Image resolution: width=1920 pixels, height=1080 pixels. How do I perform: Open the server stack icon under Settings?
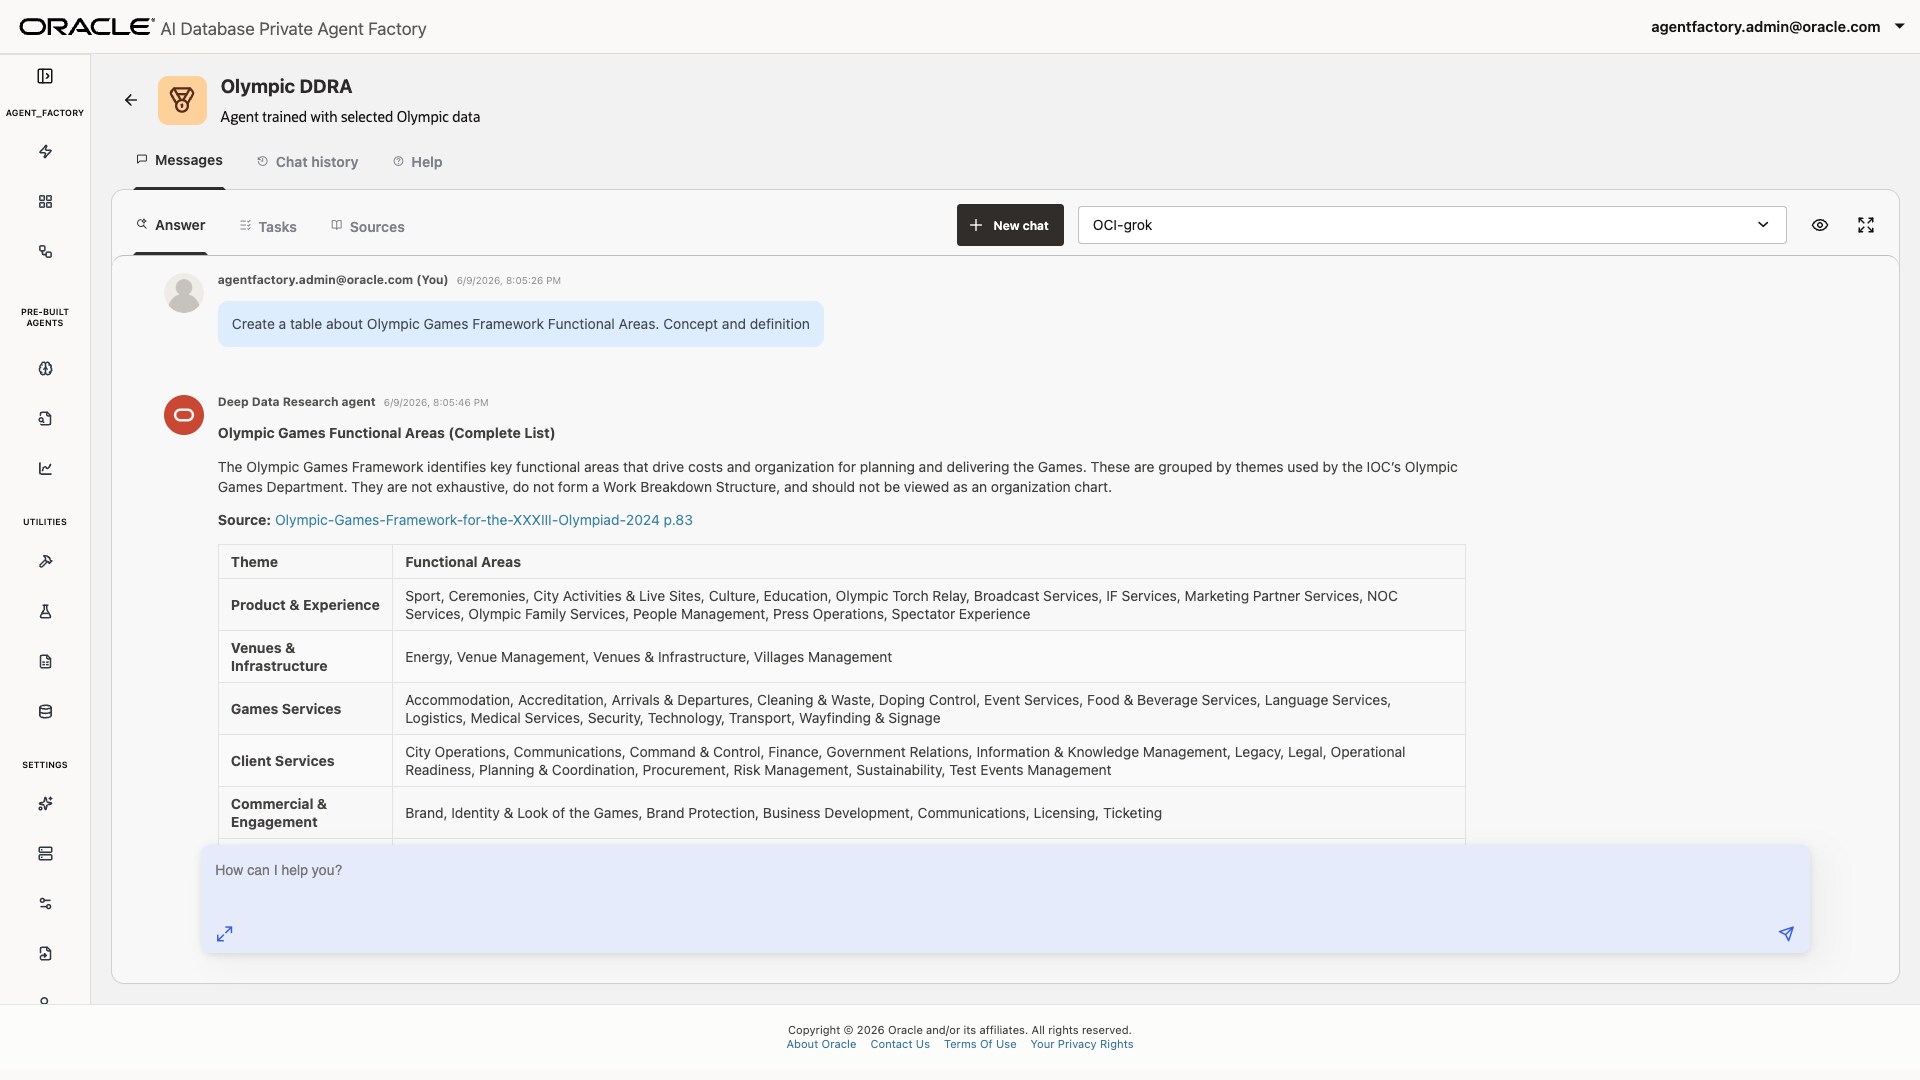45,854
